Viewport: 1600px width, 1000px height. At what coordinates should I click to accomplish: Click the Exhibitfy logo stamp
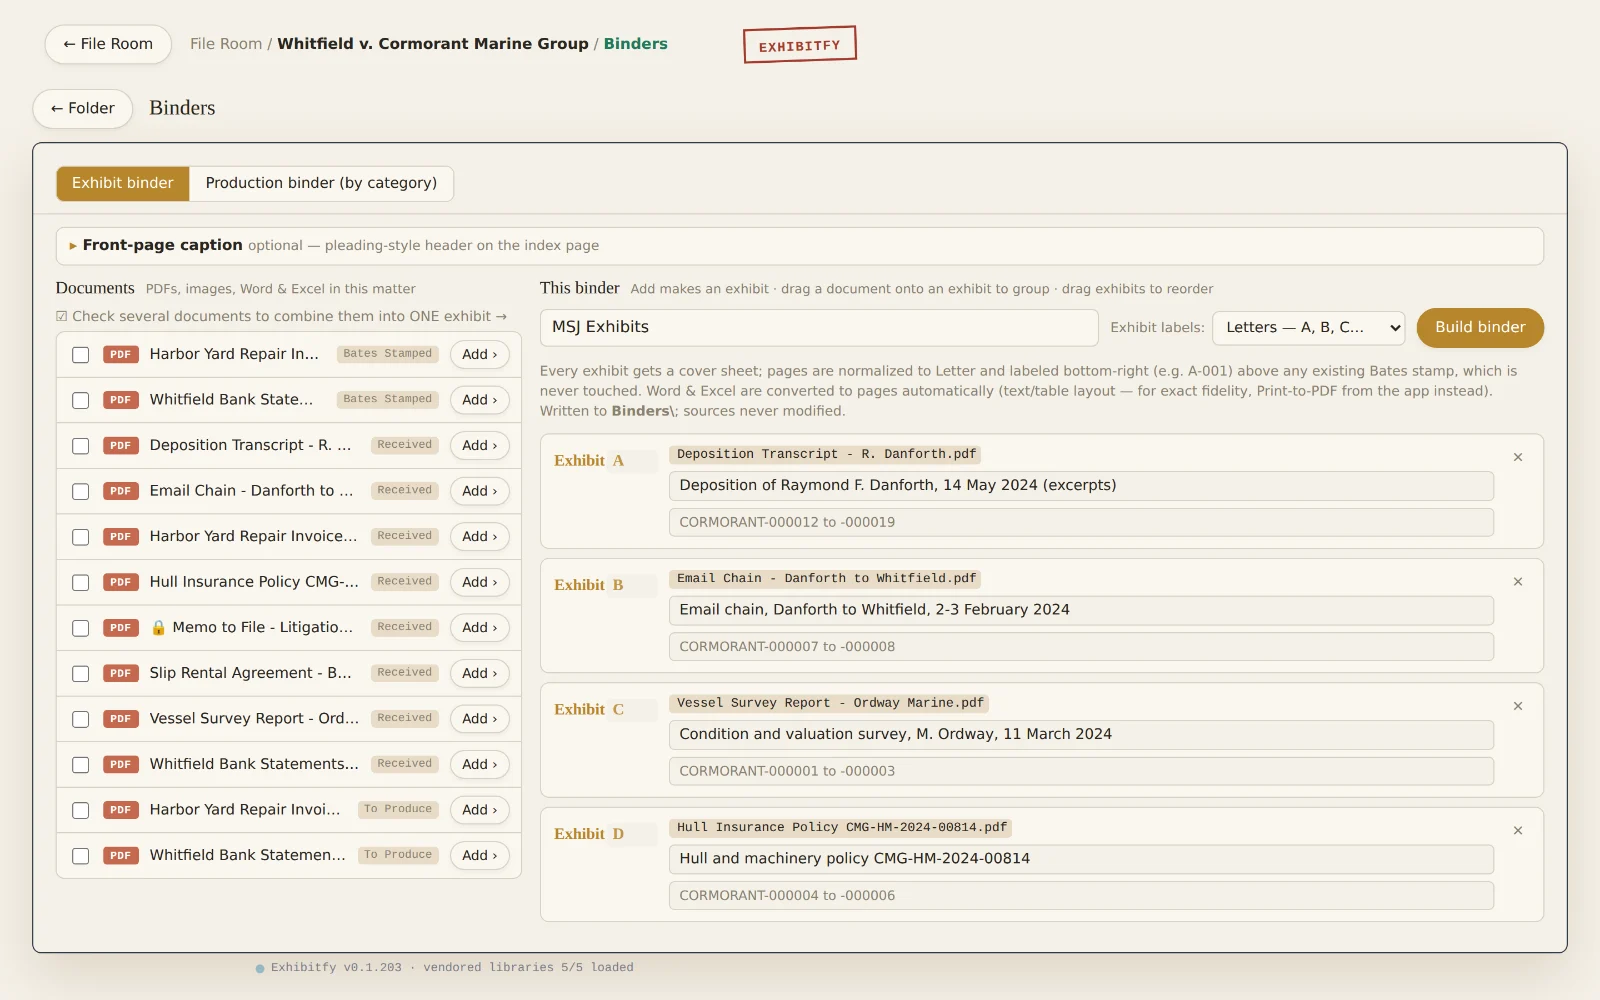click(799, 45)
